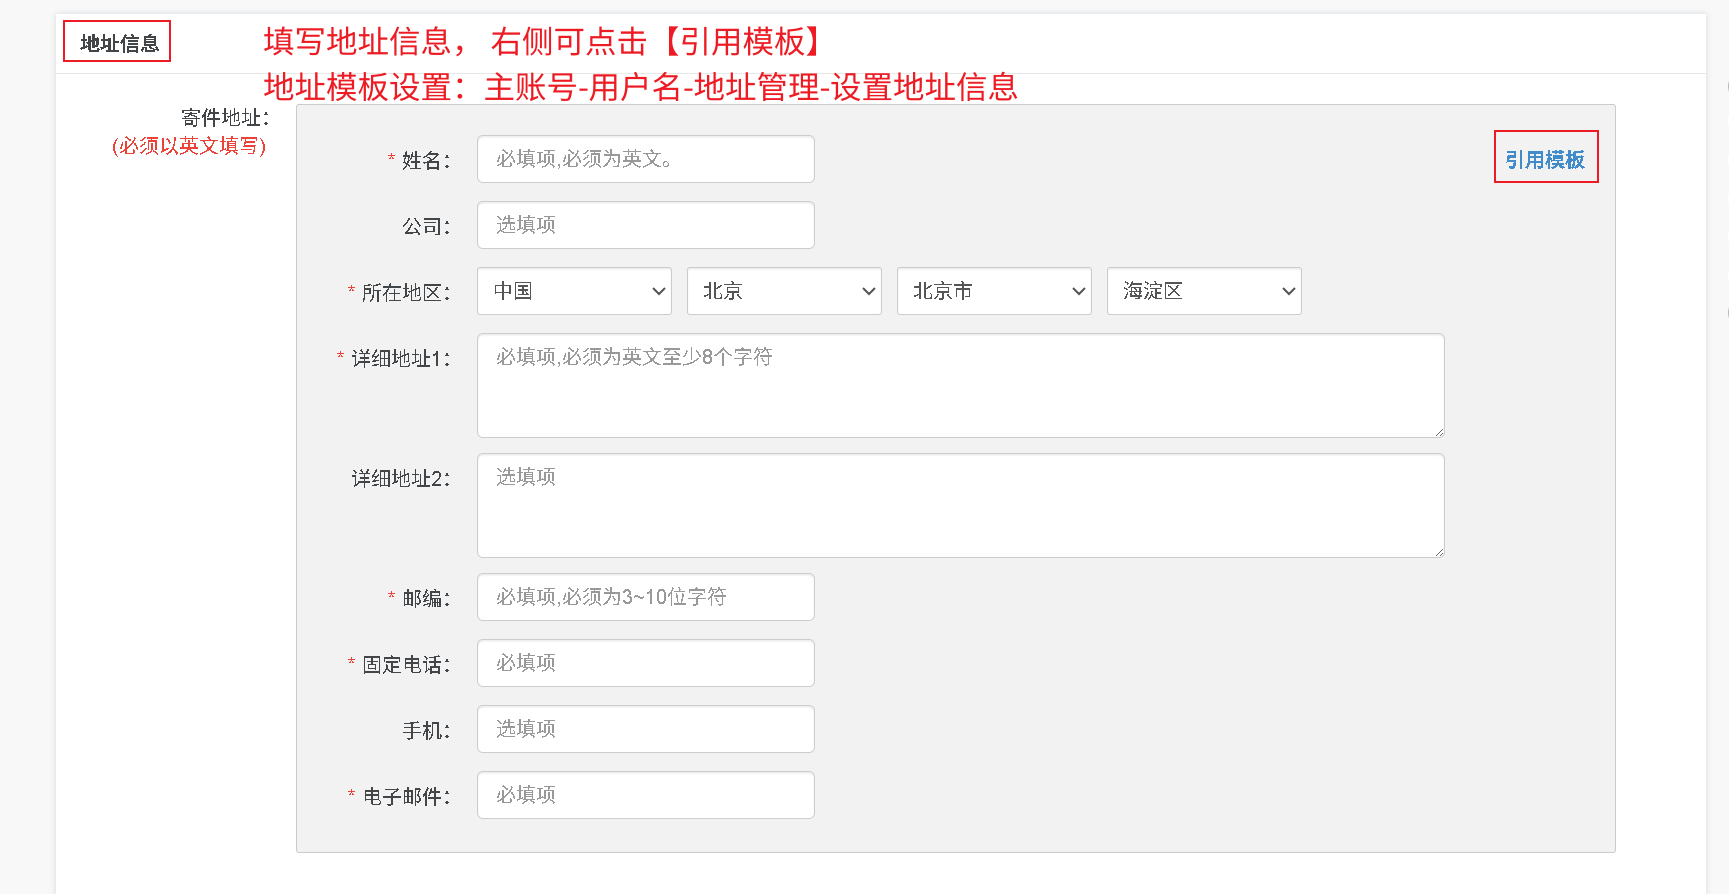
Task: Open the 北京市 city dropdown
Action: pyautogui.click(x=994, y=291)
